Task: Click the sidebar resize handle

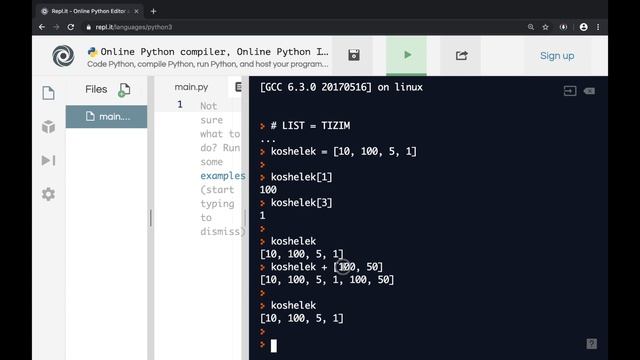Action: point(151,218)
